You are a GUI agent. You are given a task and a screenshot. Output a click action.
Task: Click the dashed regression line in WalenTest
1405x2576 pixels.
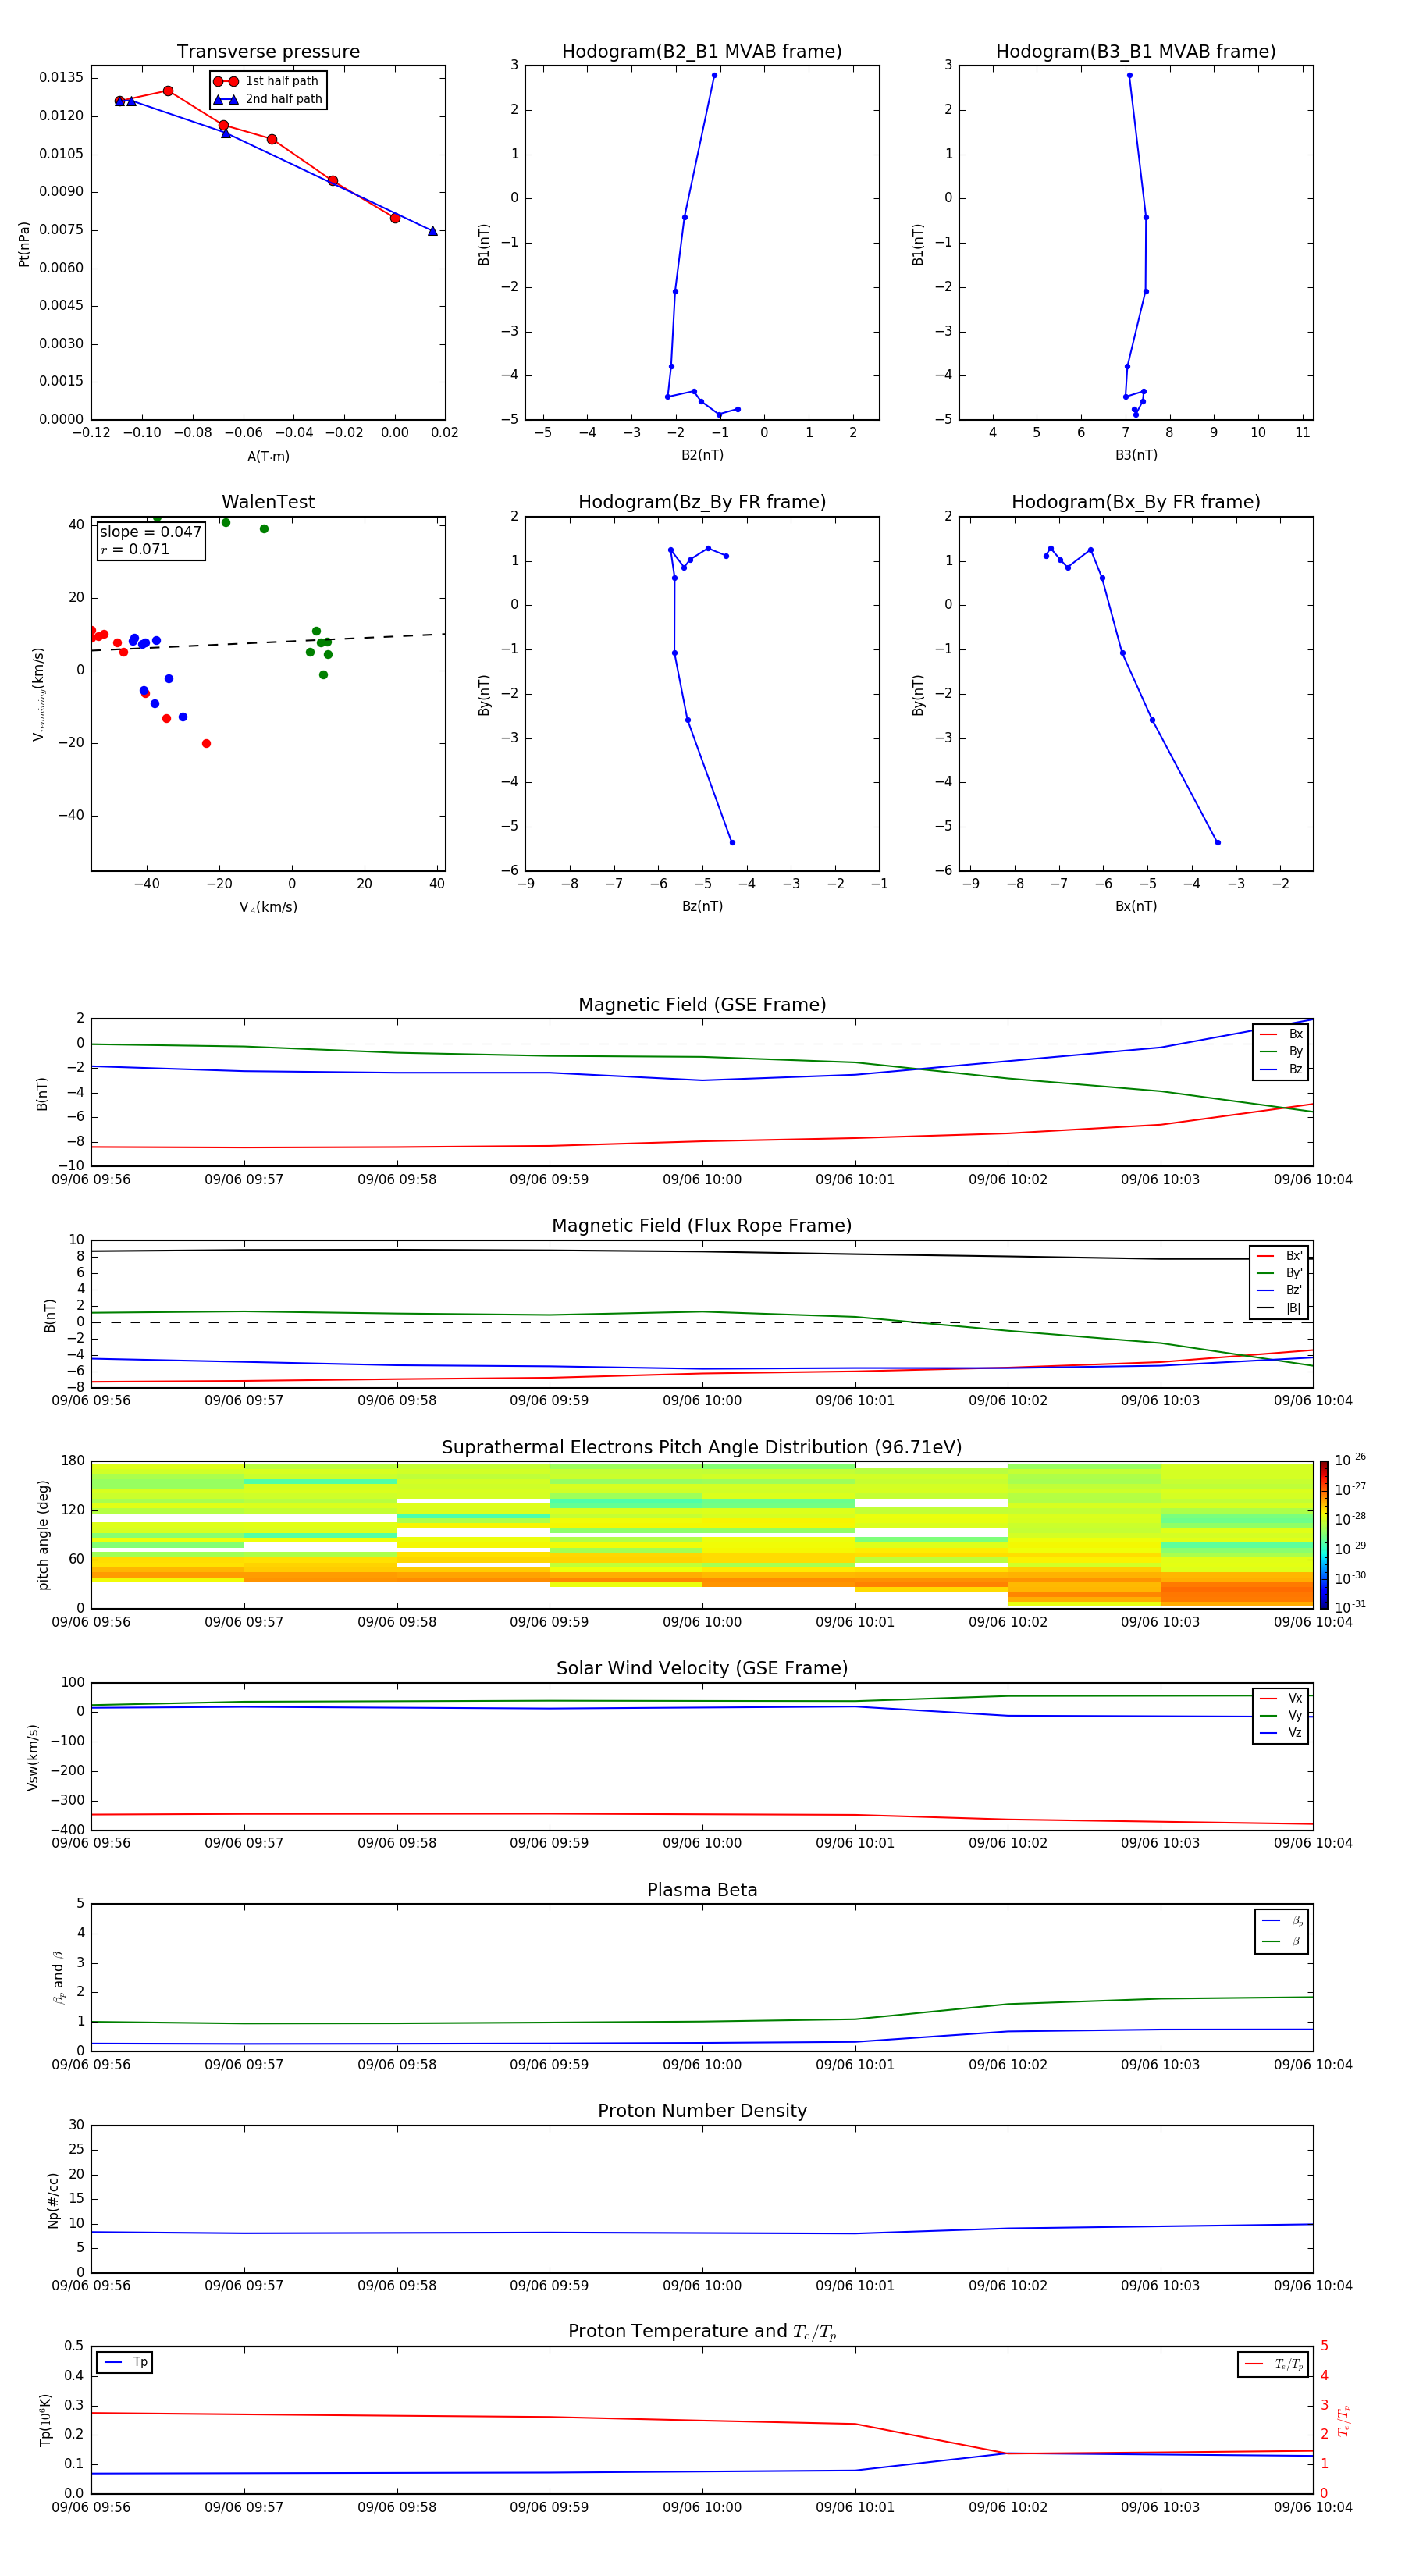pos(268,642)
